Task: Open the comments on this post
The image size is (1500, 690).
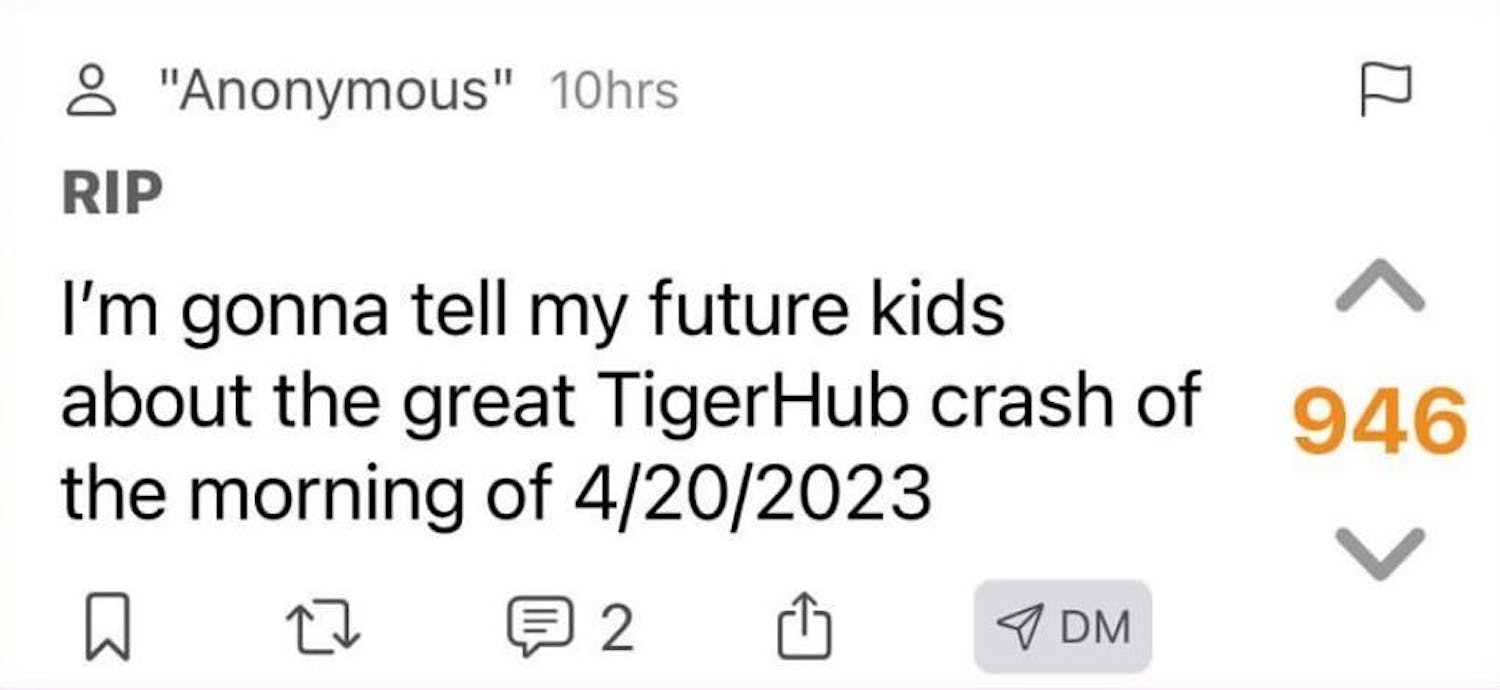Action: (x=542, y=625)
